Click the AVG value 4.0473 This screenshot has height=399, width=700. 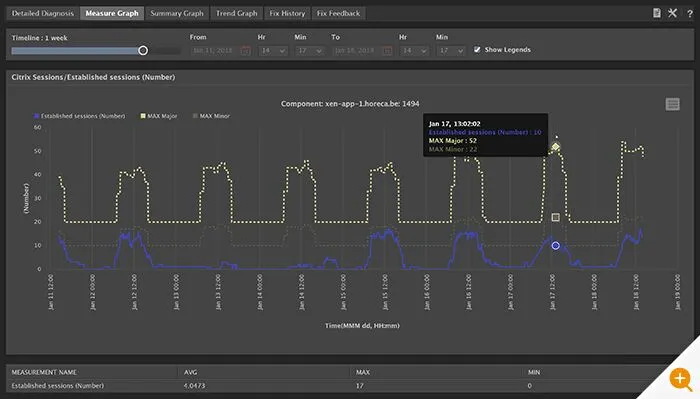pyautogui.click(x=195, y=386)
